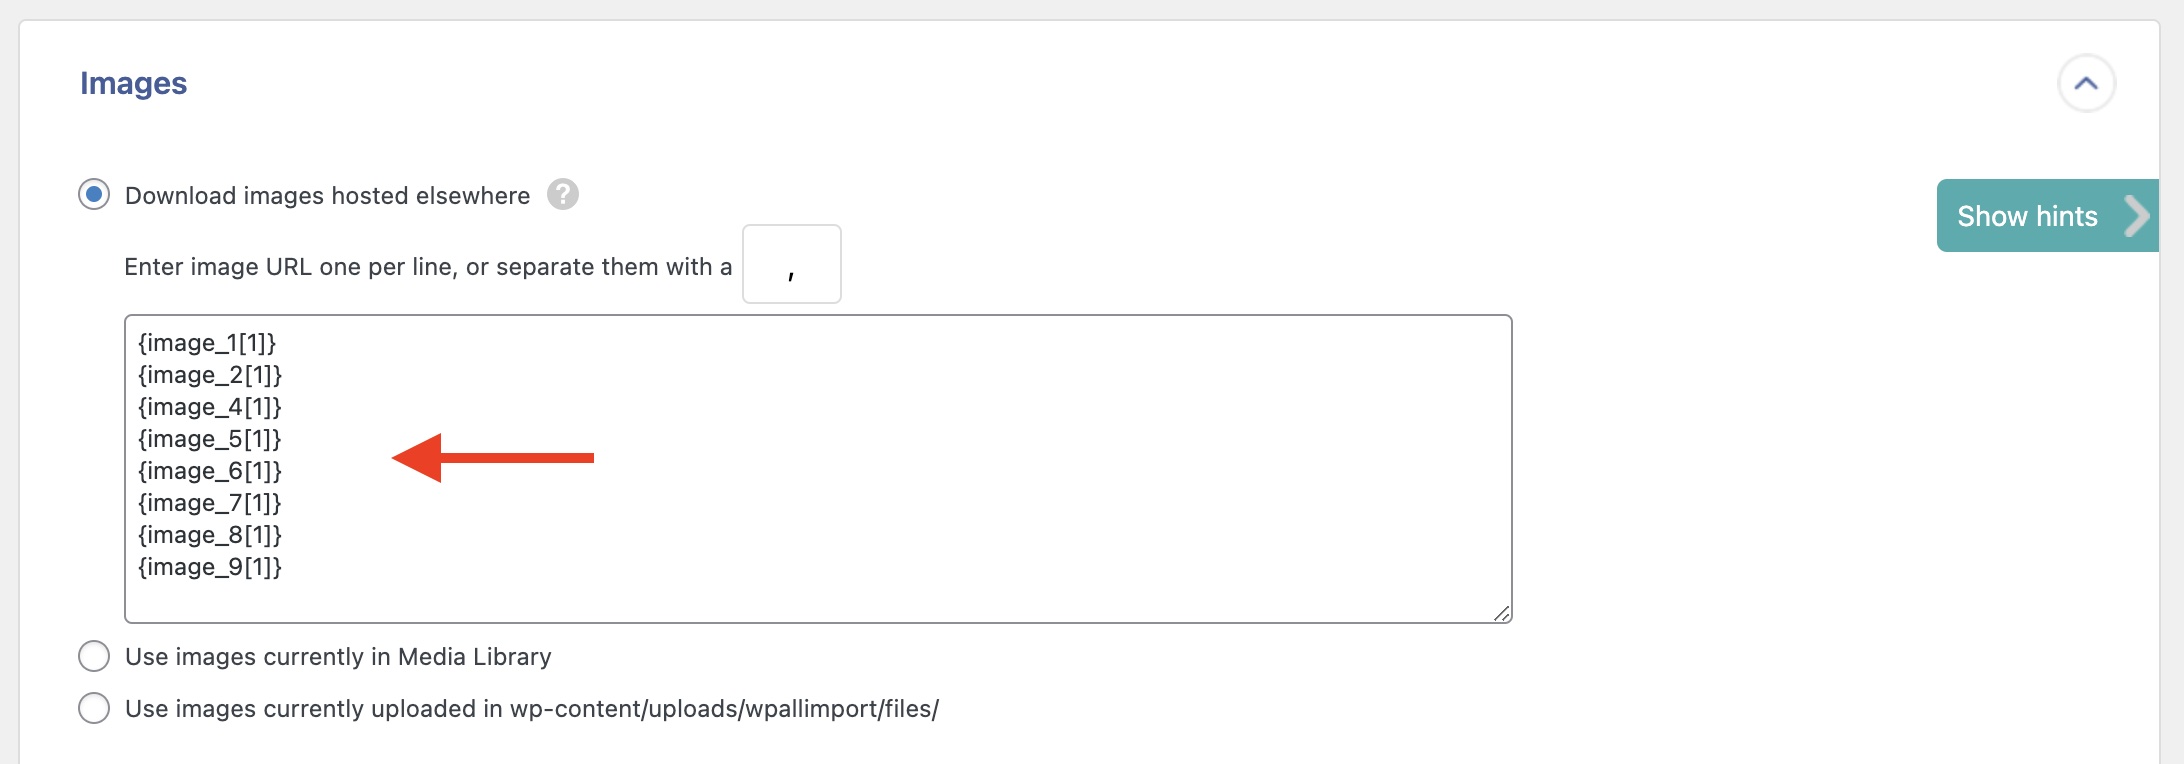Place cursor on the {image_8[1]} line
The image size is (2184, 764).
[x=210, y=535]
